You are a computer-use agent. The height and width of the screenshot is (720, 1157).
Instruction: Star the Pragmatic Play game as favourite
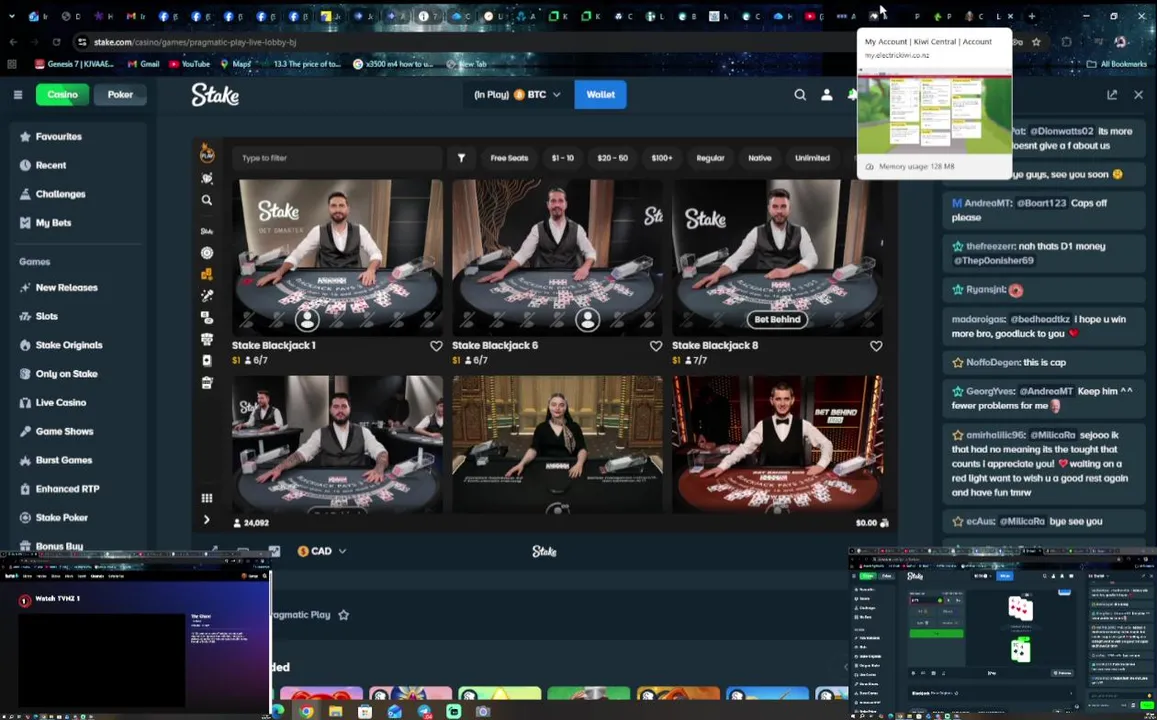coord(344,615)
